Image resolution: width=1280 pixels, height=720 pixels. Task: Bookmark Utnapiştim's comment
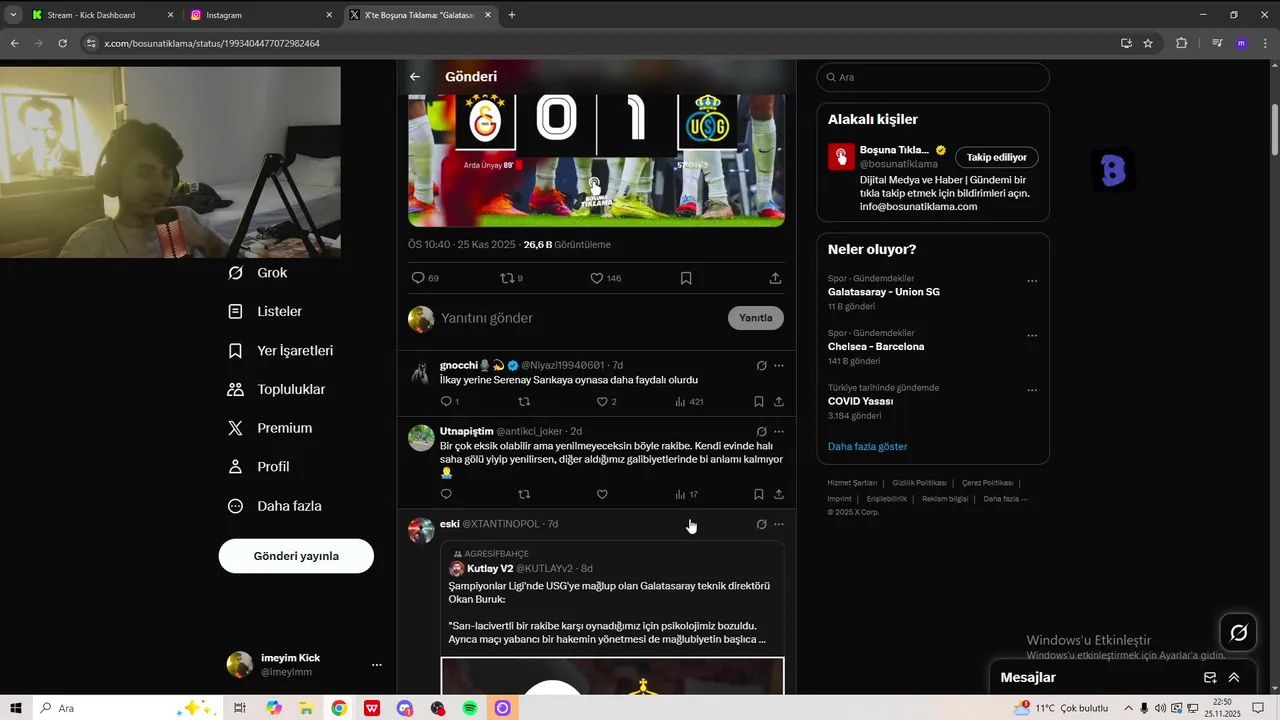click(x=759, y=494)
